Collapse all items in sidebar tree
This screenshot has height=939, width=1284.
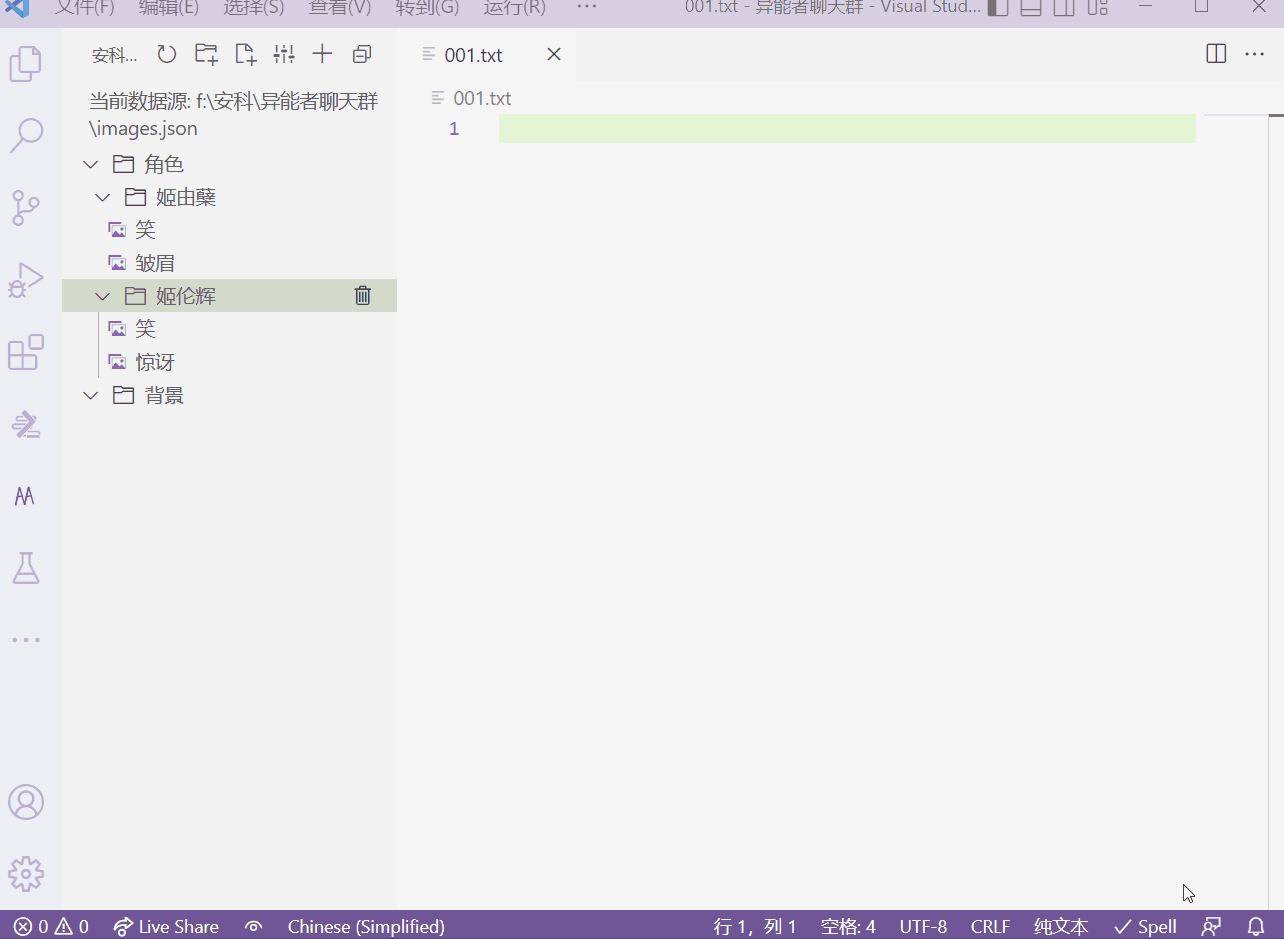click(x=362, y=54)
